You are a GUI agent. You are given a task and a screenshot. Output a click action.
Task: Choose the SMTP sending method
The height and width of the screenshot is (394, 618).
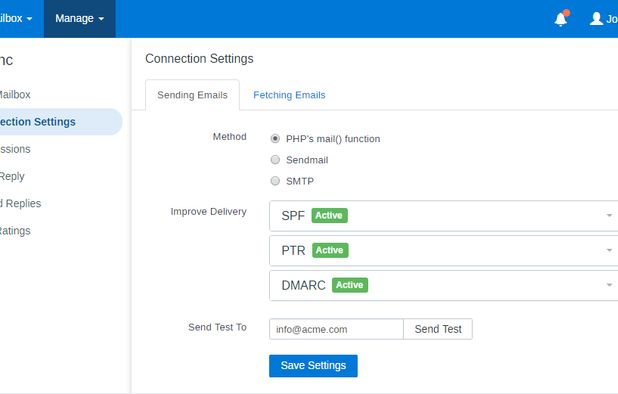(x=275, y=181)
